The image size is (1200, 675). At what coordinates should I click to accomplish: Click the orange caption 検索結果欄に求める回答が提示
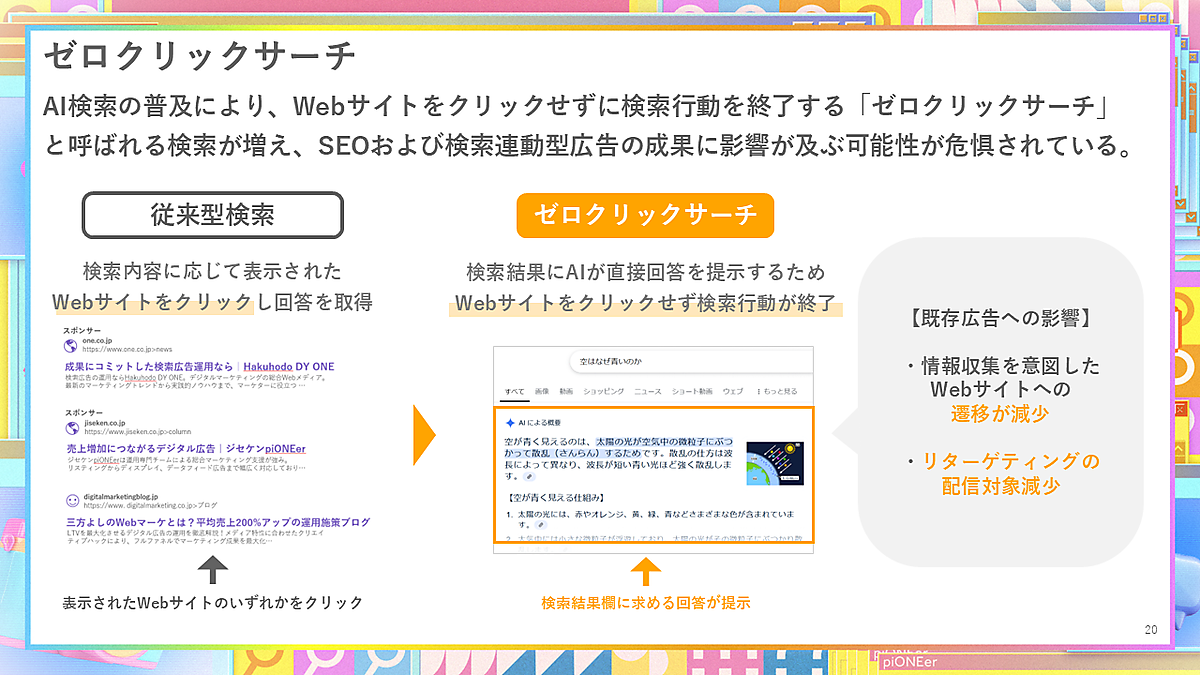click(x=645, y=603)
